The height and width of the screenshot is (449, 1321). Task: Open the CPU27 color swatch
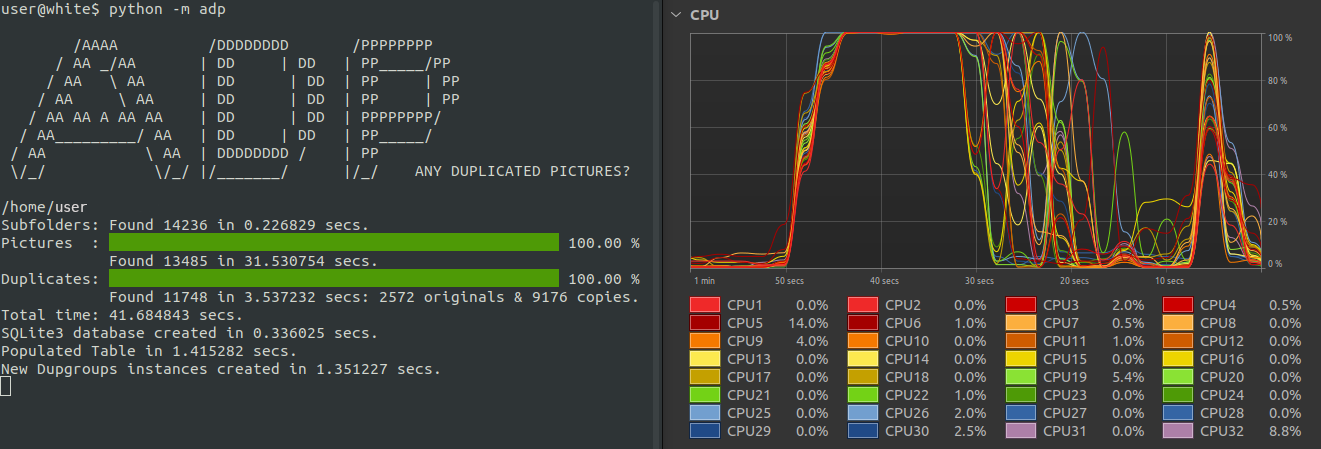1021,413
